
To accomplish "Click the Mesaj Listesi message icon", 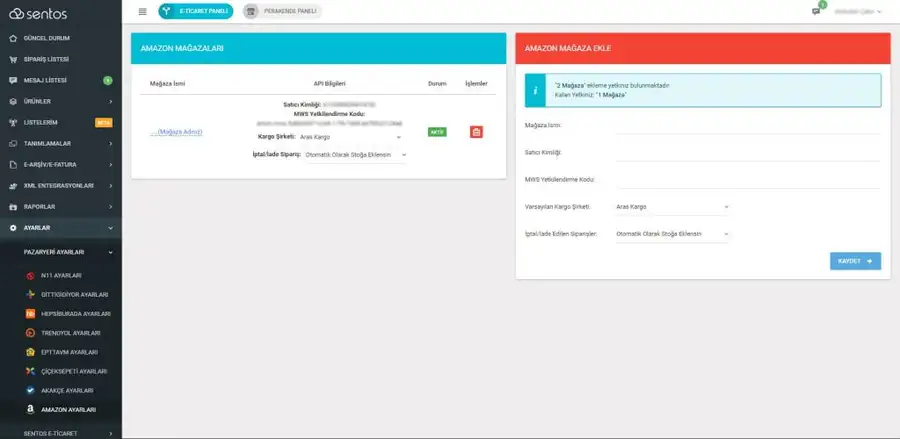I will (x=13, y=80).
